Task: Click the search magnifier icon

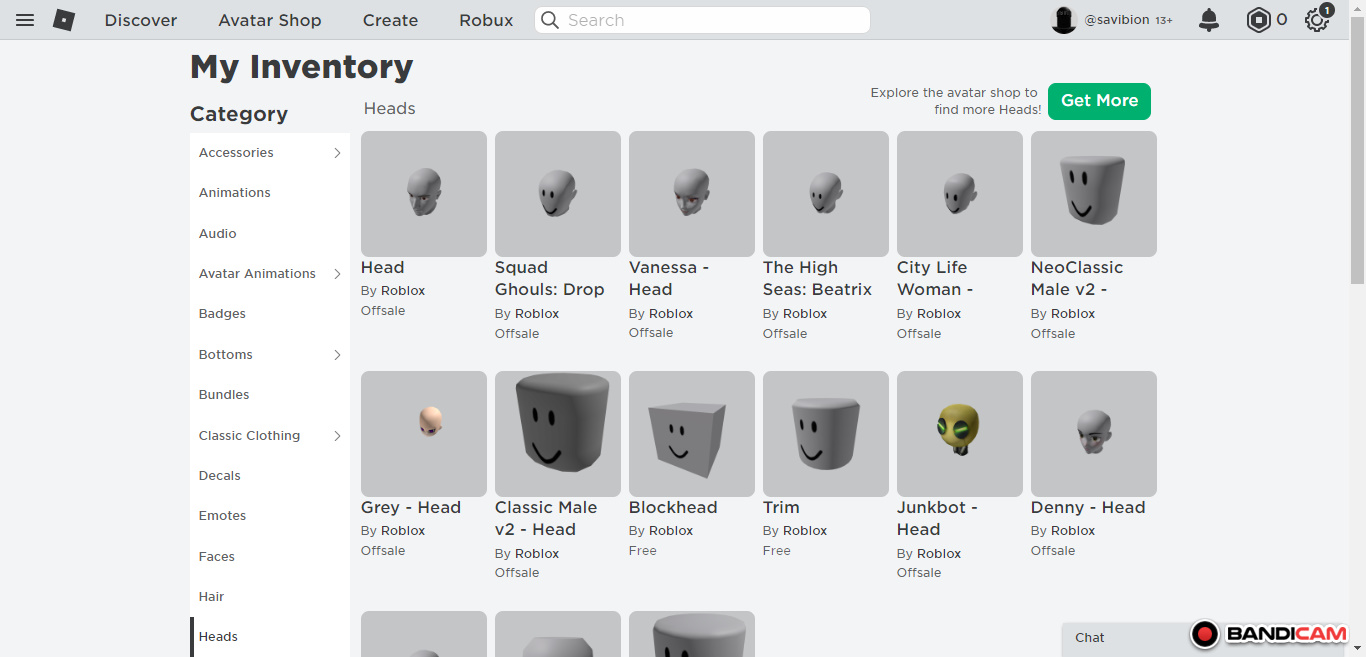Action: (550, 20)
